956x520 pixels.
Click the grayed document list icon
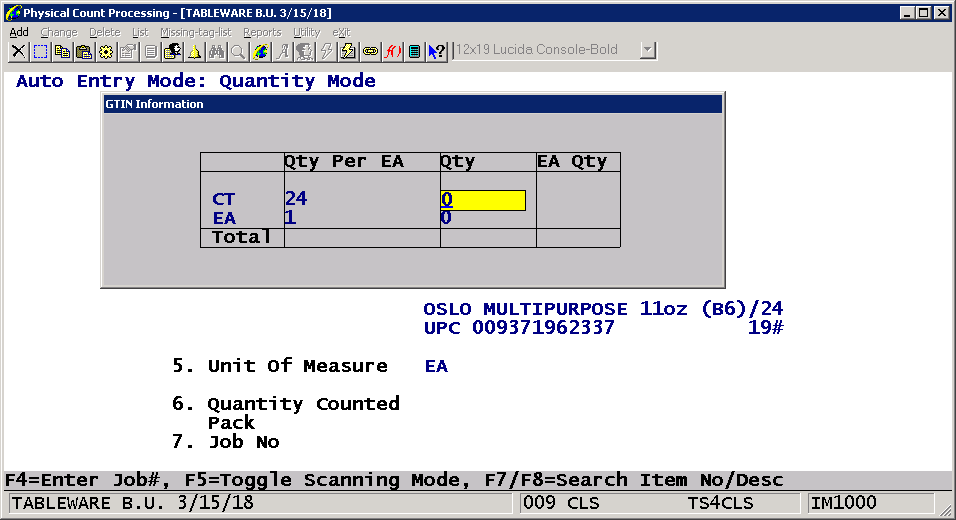click(x=150, y=52)
